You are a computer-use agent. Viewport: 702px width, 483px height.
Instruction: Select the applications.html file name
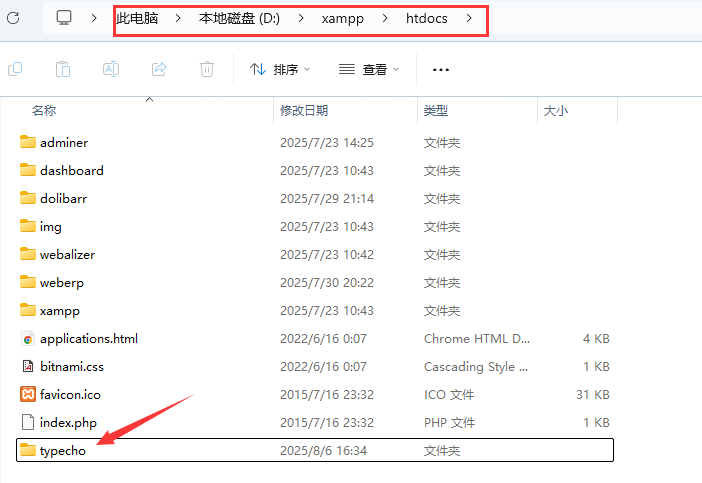[89, 339]
